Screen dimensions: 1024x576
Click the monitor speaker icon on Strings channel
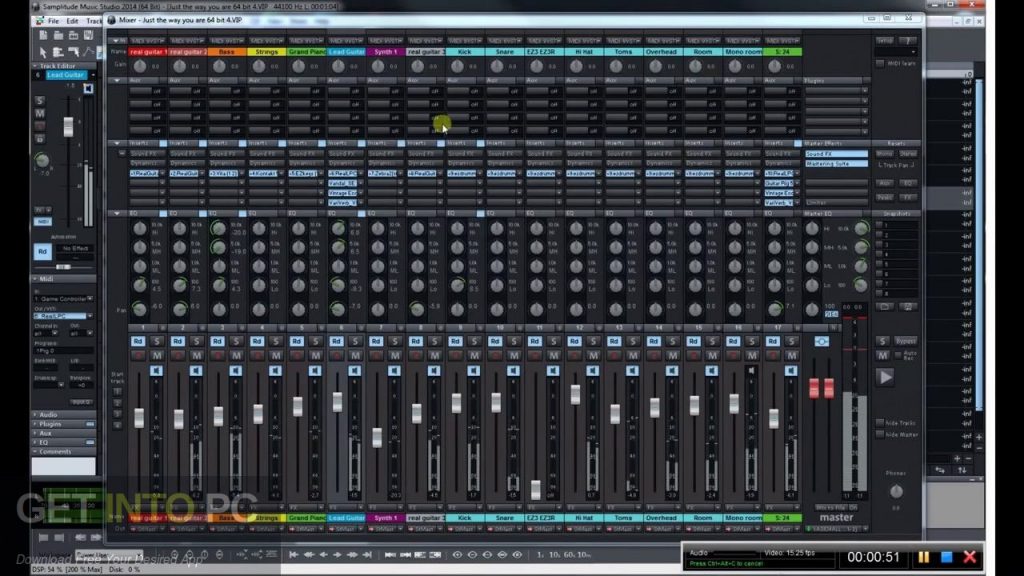pos(275,370)
